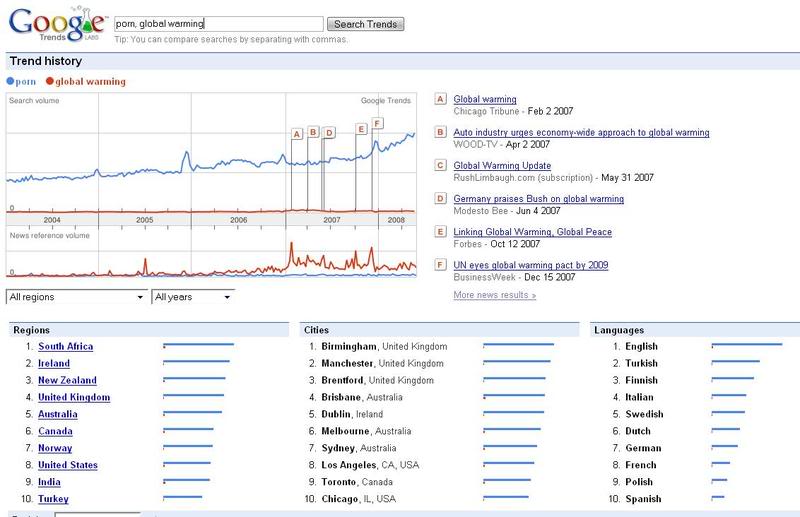Image resolution: width=800 pixels, height=517 pixels.
Task: Click the red global warming legend dot
Action: (x=49, y=81)
